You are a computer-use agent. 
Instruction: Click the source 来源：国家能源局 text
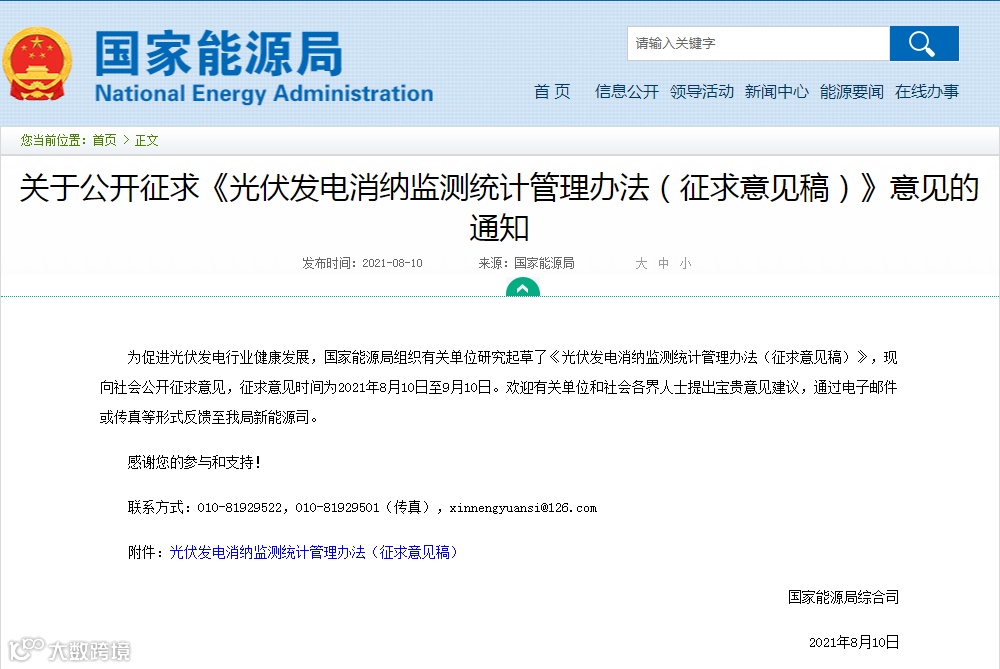click(526, 263)
